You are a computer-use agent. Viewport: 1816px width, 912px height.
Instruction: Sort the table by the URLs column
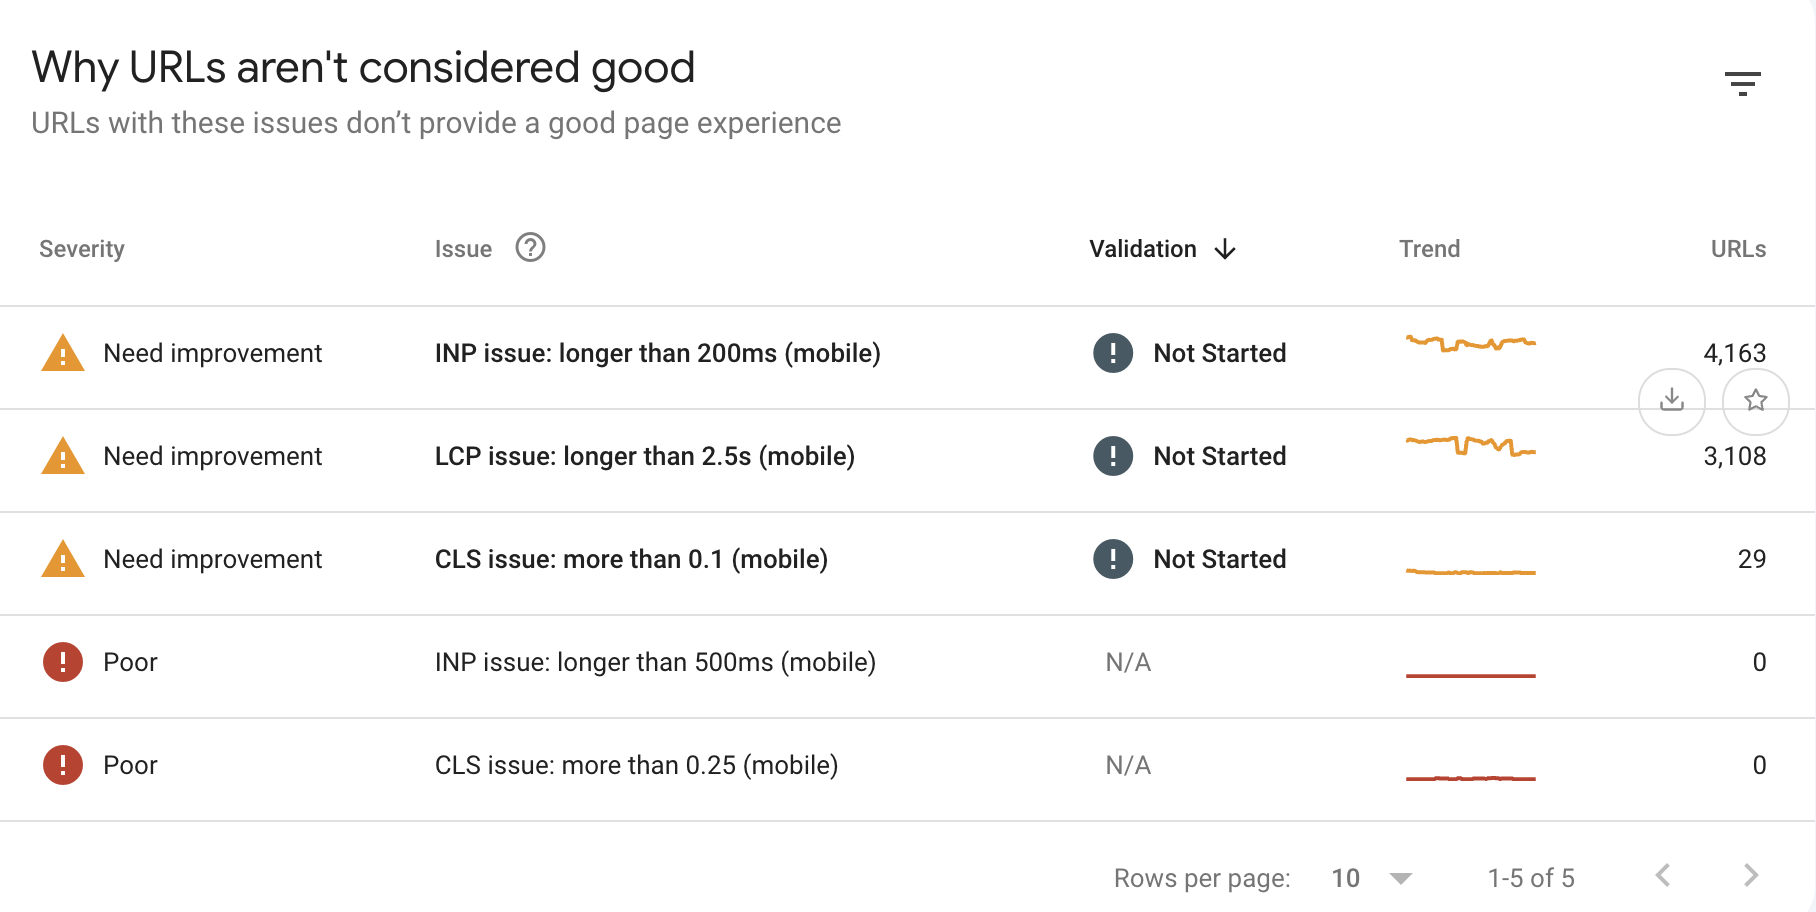(1737, 248)
